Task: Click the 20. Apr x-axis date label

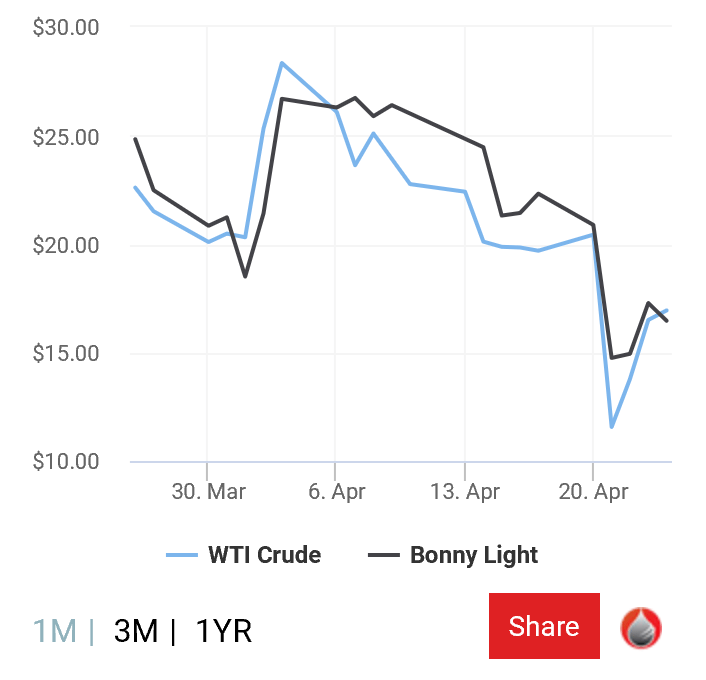Action: click(x=593, y=492)
